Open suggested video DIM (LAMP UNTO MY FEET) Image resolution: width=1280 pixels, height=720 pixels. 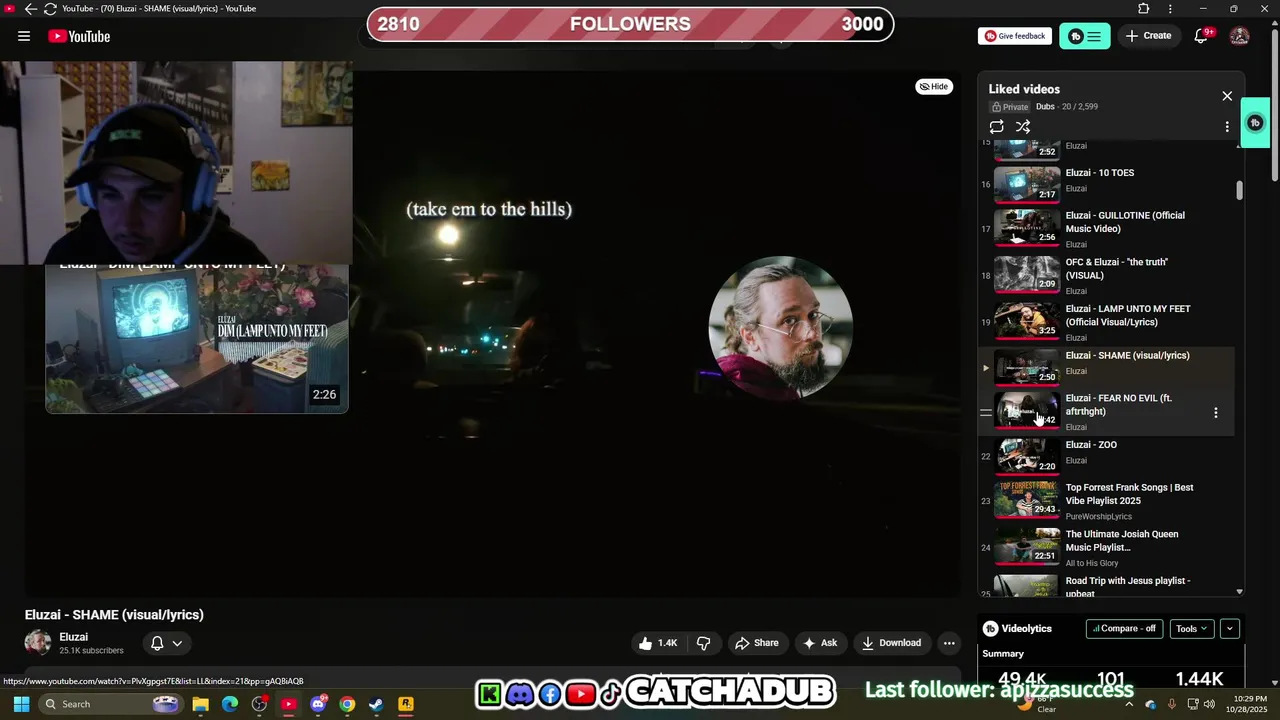click(x=197, y=338)
